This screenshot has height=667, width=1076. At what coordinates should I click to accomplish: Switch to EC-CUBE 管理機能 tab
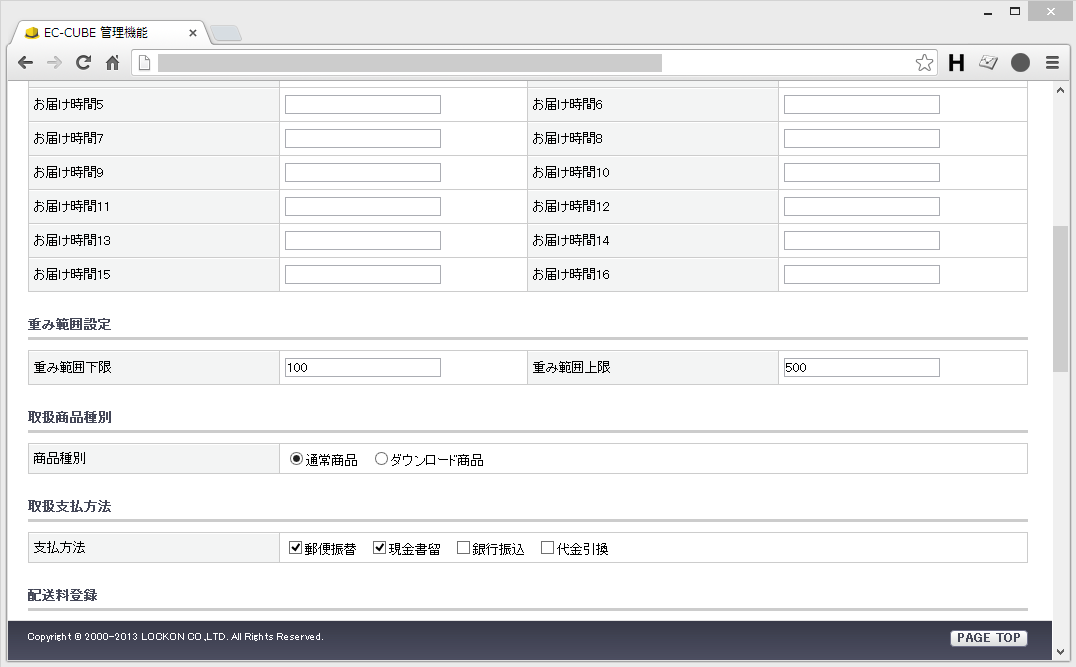pyautogui.click(x=110, y=33)
